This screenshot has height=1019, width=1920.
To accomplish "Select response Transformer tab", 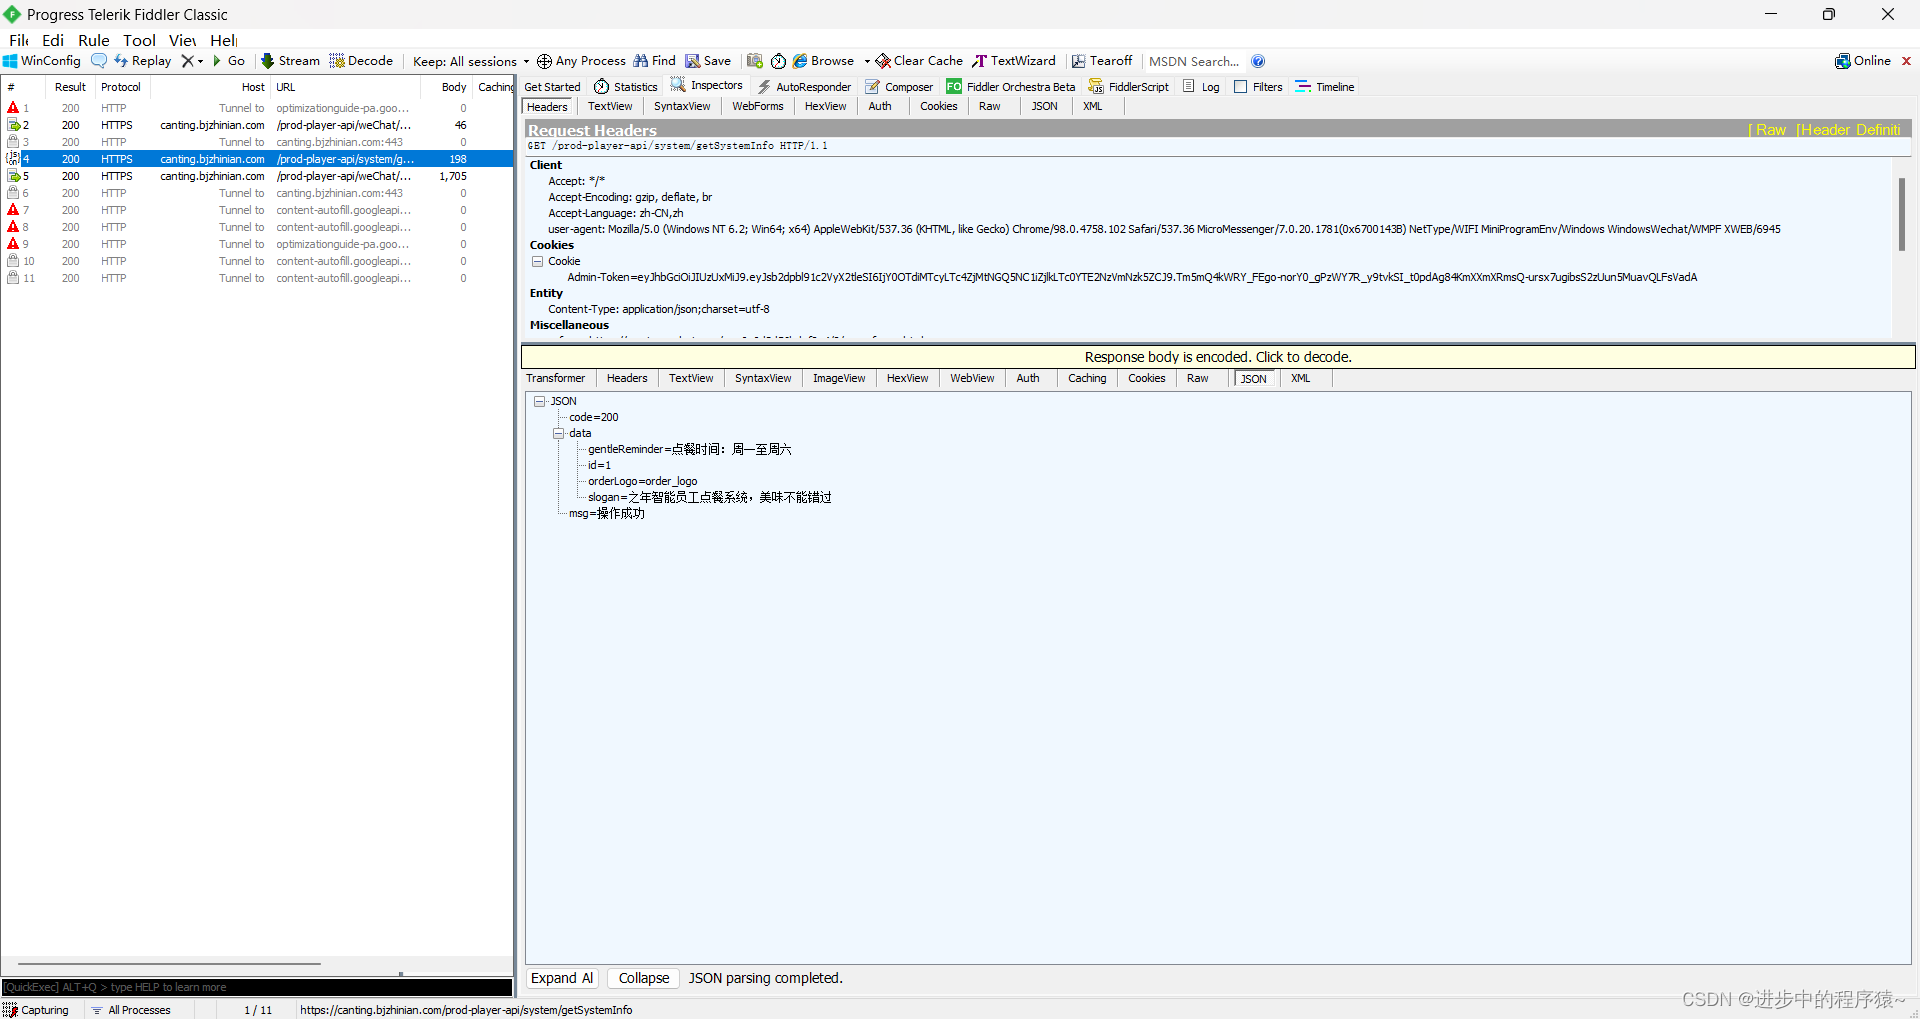I will coord(556,379).
